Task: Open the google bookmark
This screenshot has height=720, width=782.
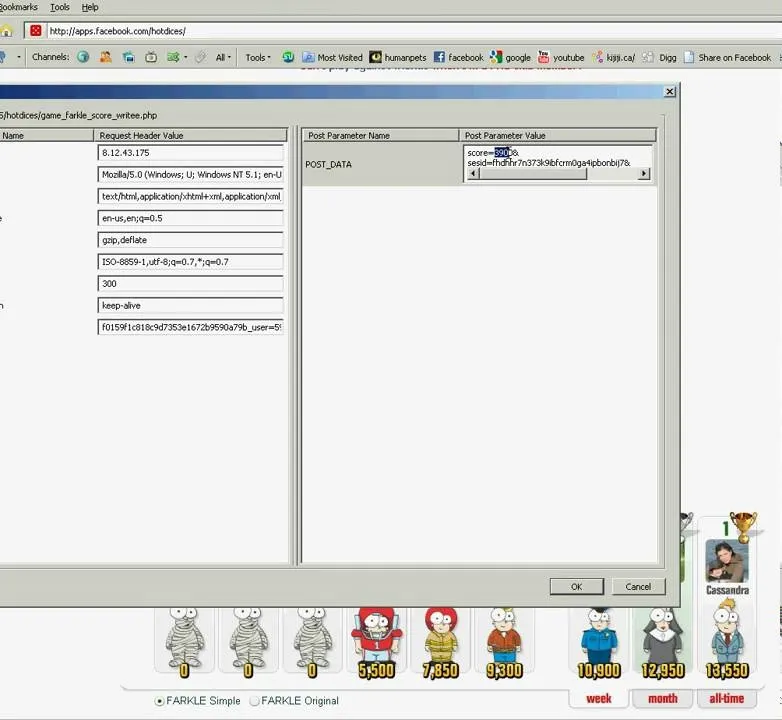Action: [510, 57]
